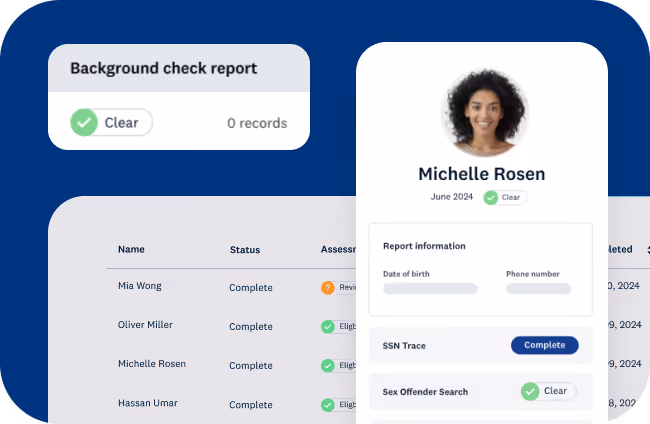This screenshot has height=424, width=650.
Task: Click the 'June 2024' date text
Action: [451, 197]
